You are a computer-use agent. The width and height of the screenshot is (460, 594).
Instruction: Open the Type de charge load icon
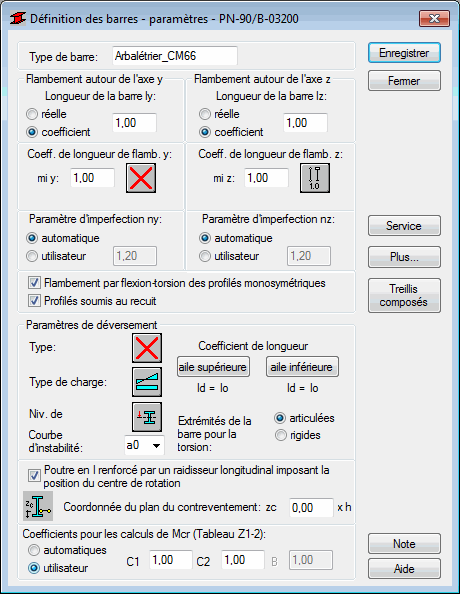tap(147, 382)
